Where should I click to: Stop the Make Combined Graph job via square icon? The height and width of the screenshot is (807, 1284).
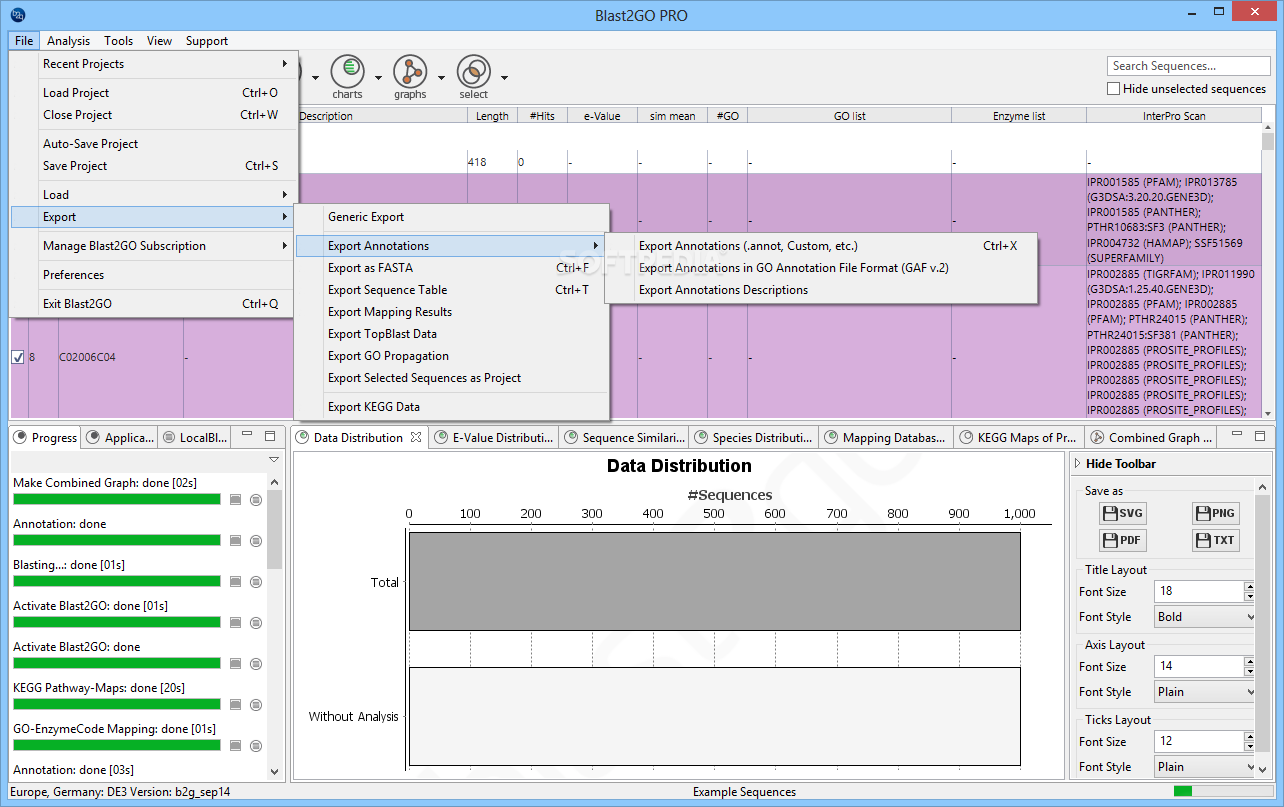(x=235, y=499)
